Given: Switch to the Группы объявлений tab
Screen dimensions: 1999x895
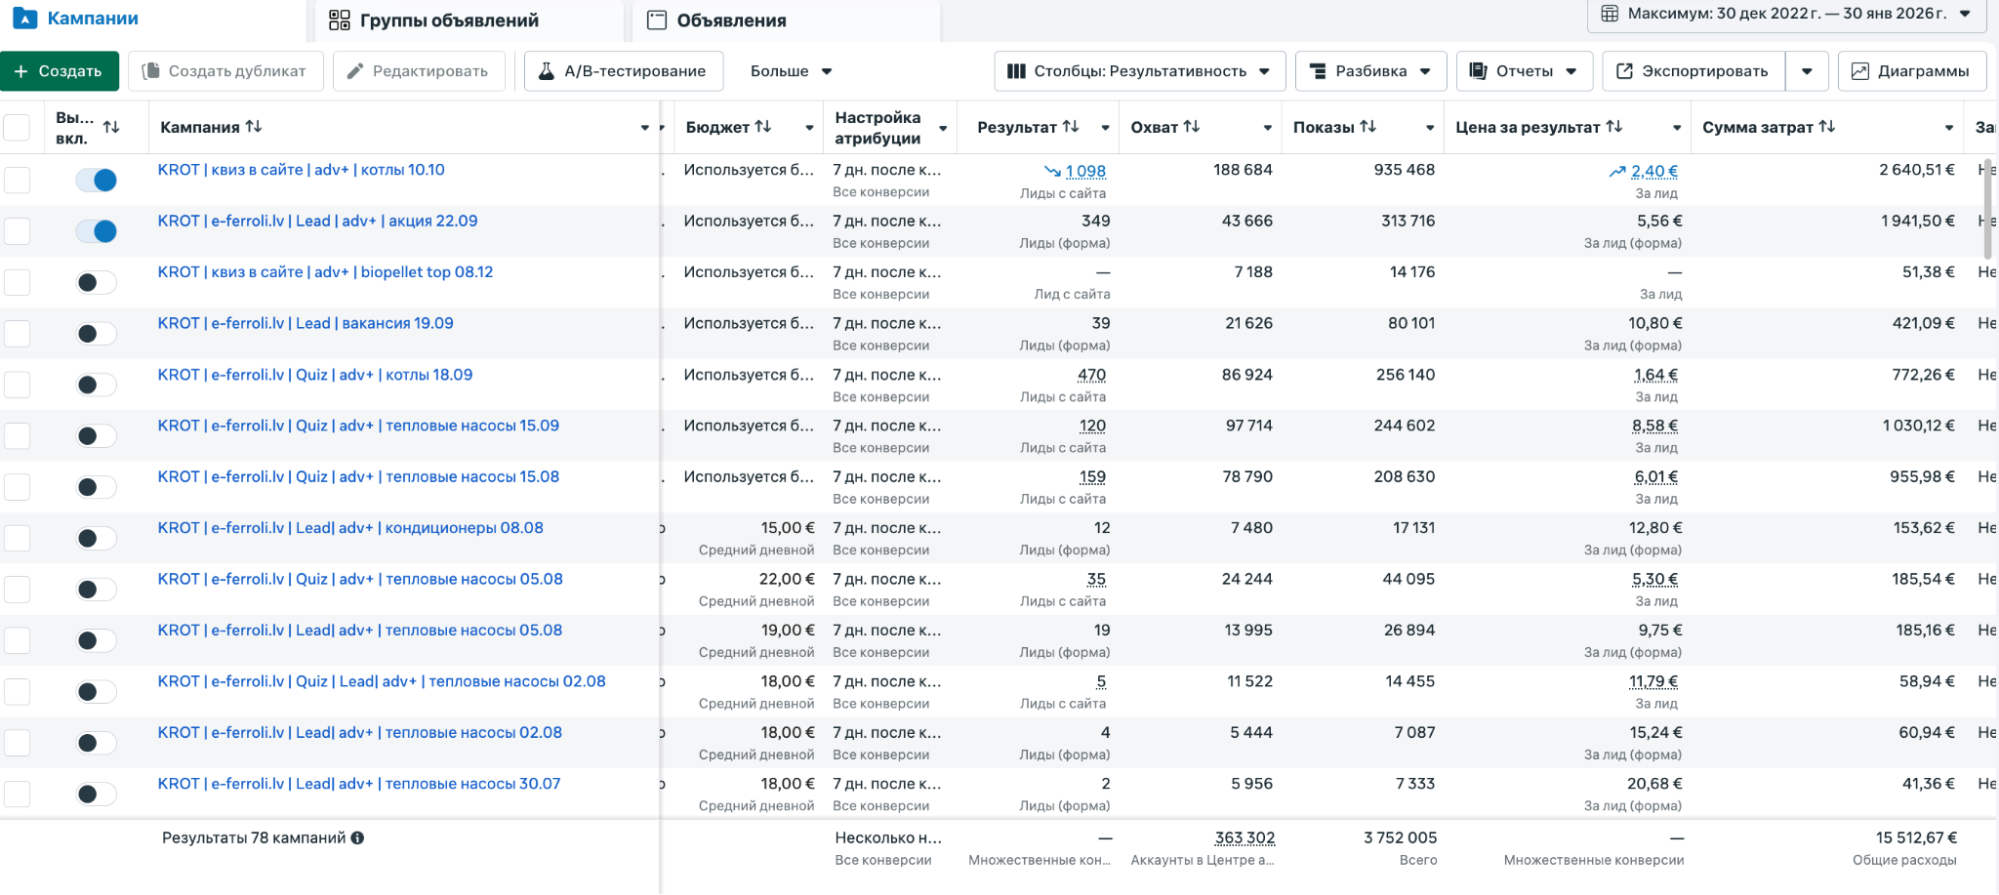Looking at the screenshot, I should [448, 20].
